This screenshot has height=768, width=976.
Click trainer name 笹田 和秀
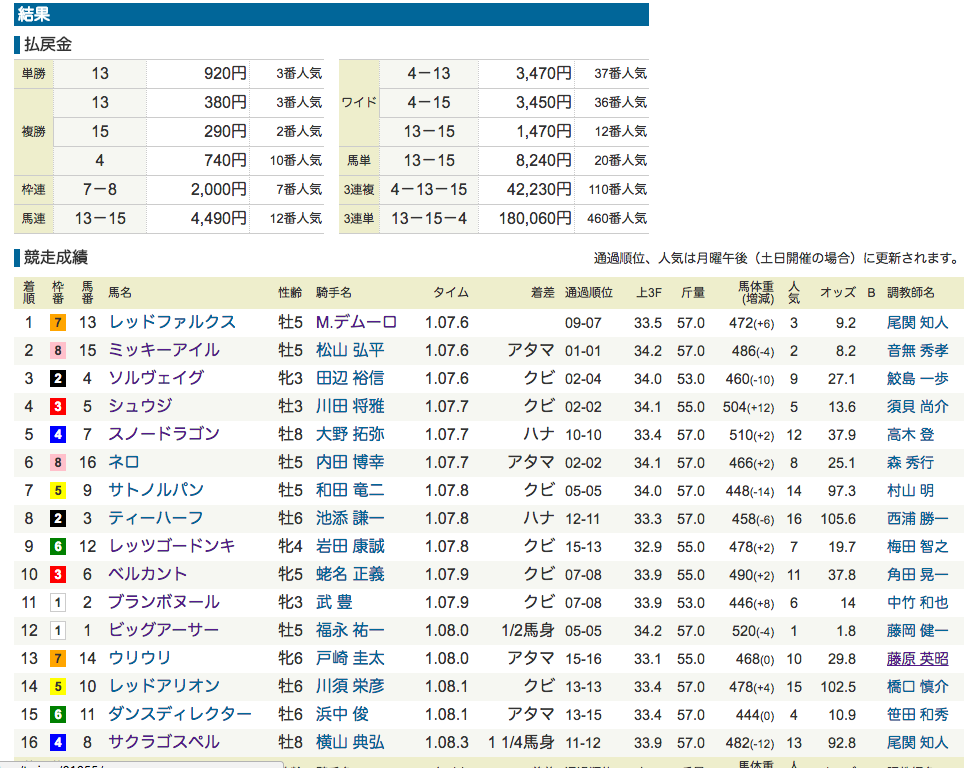(x=917, y=715)
